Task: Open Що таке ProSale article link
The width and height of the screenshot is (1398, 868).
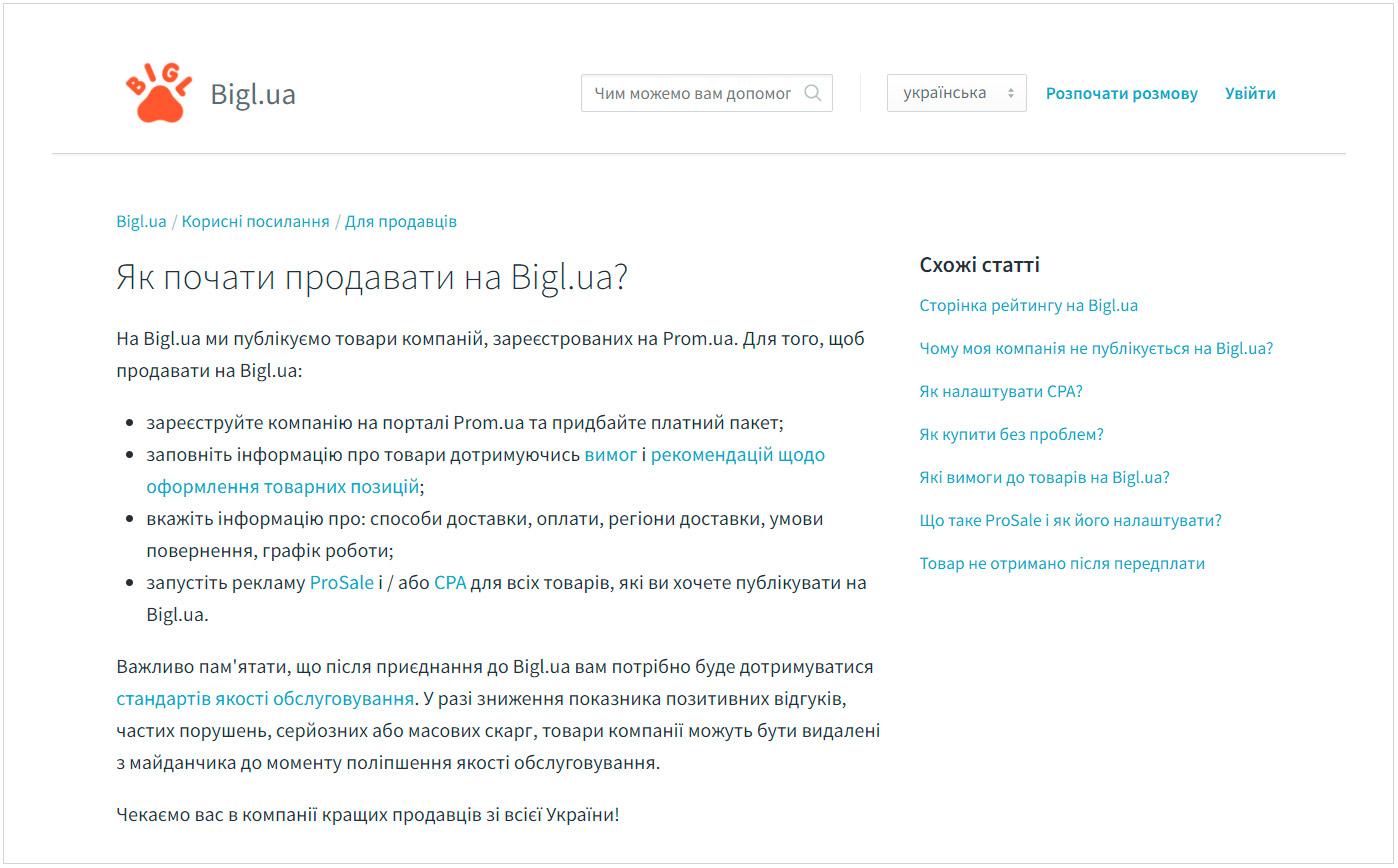Action: [x=1071, y=521]
